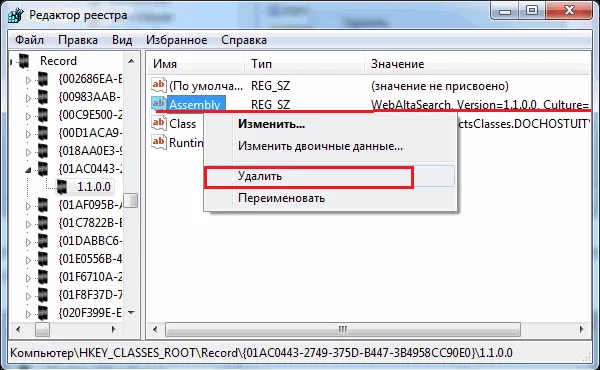
Task: Click the Registry Editor app icon in title bar
Action: pos(16,15)
